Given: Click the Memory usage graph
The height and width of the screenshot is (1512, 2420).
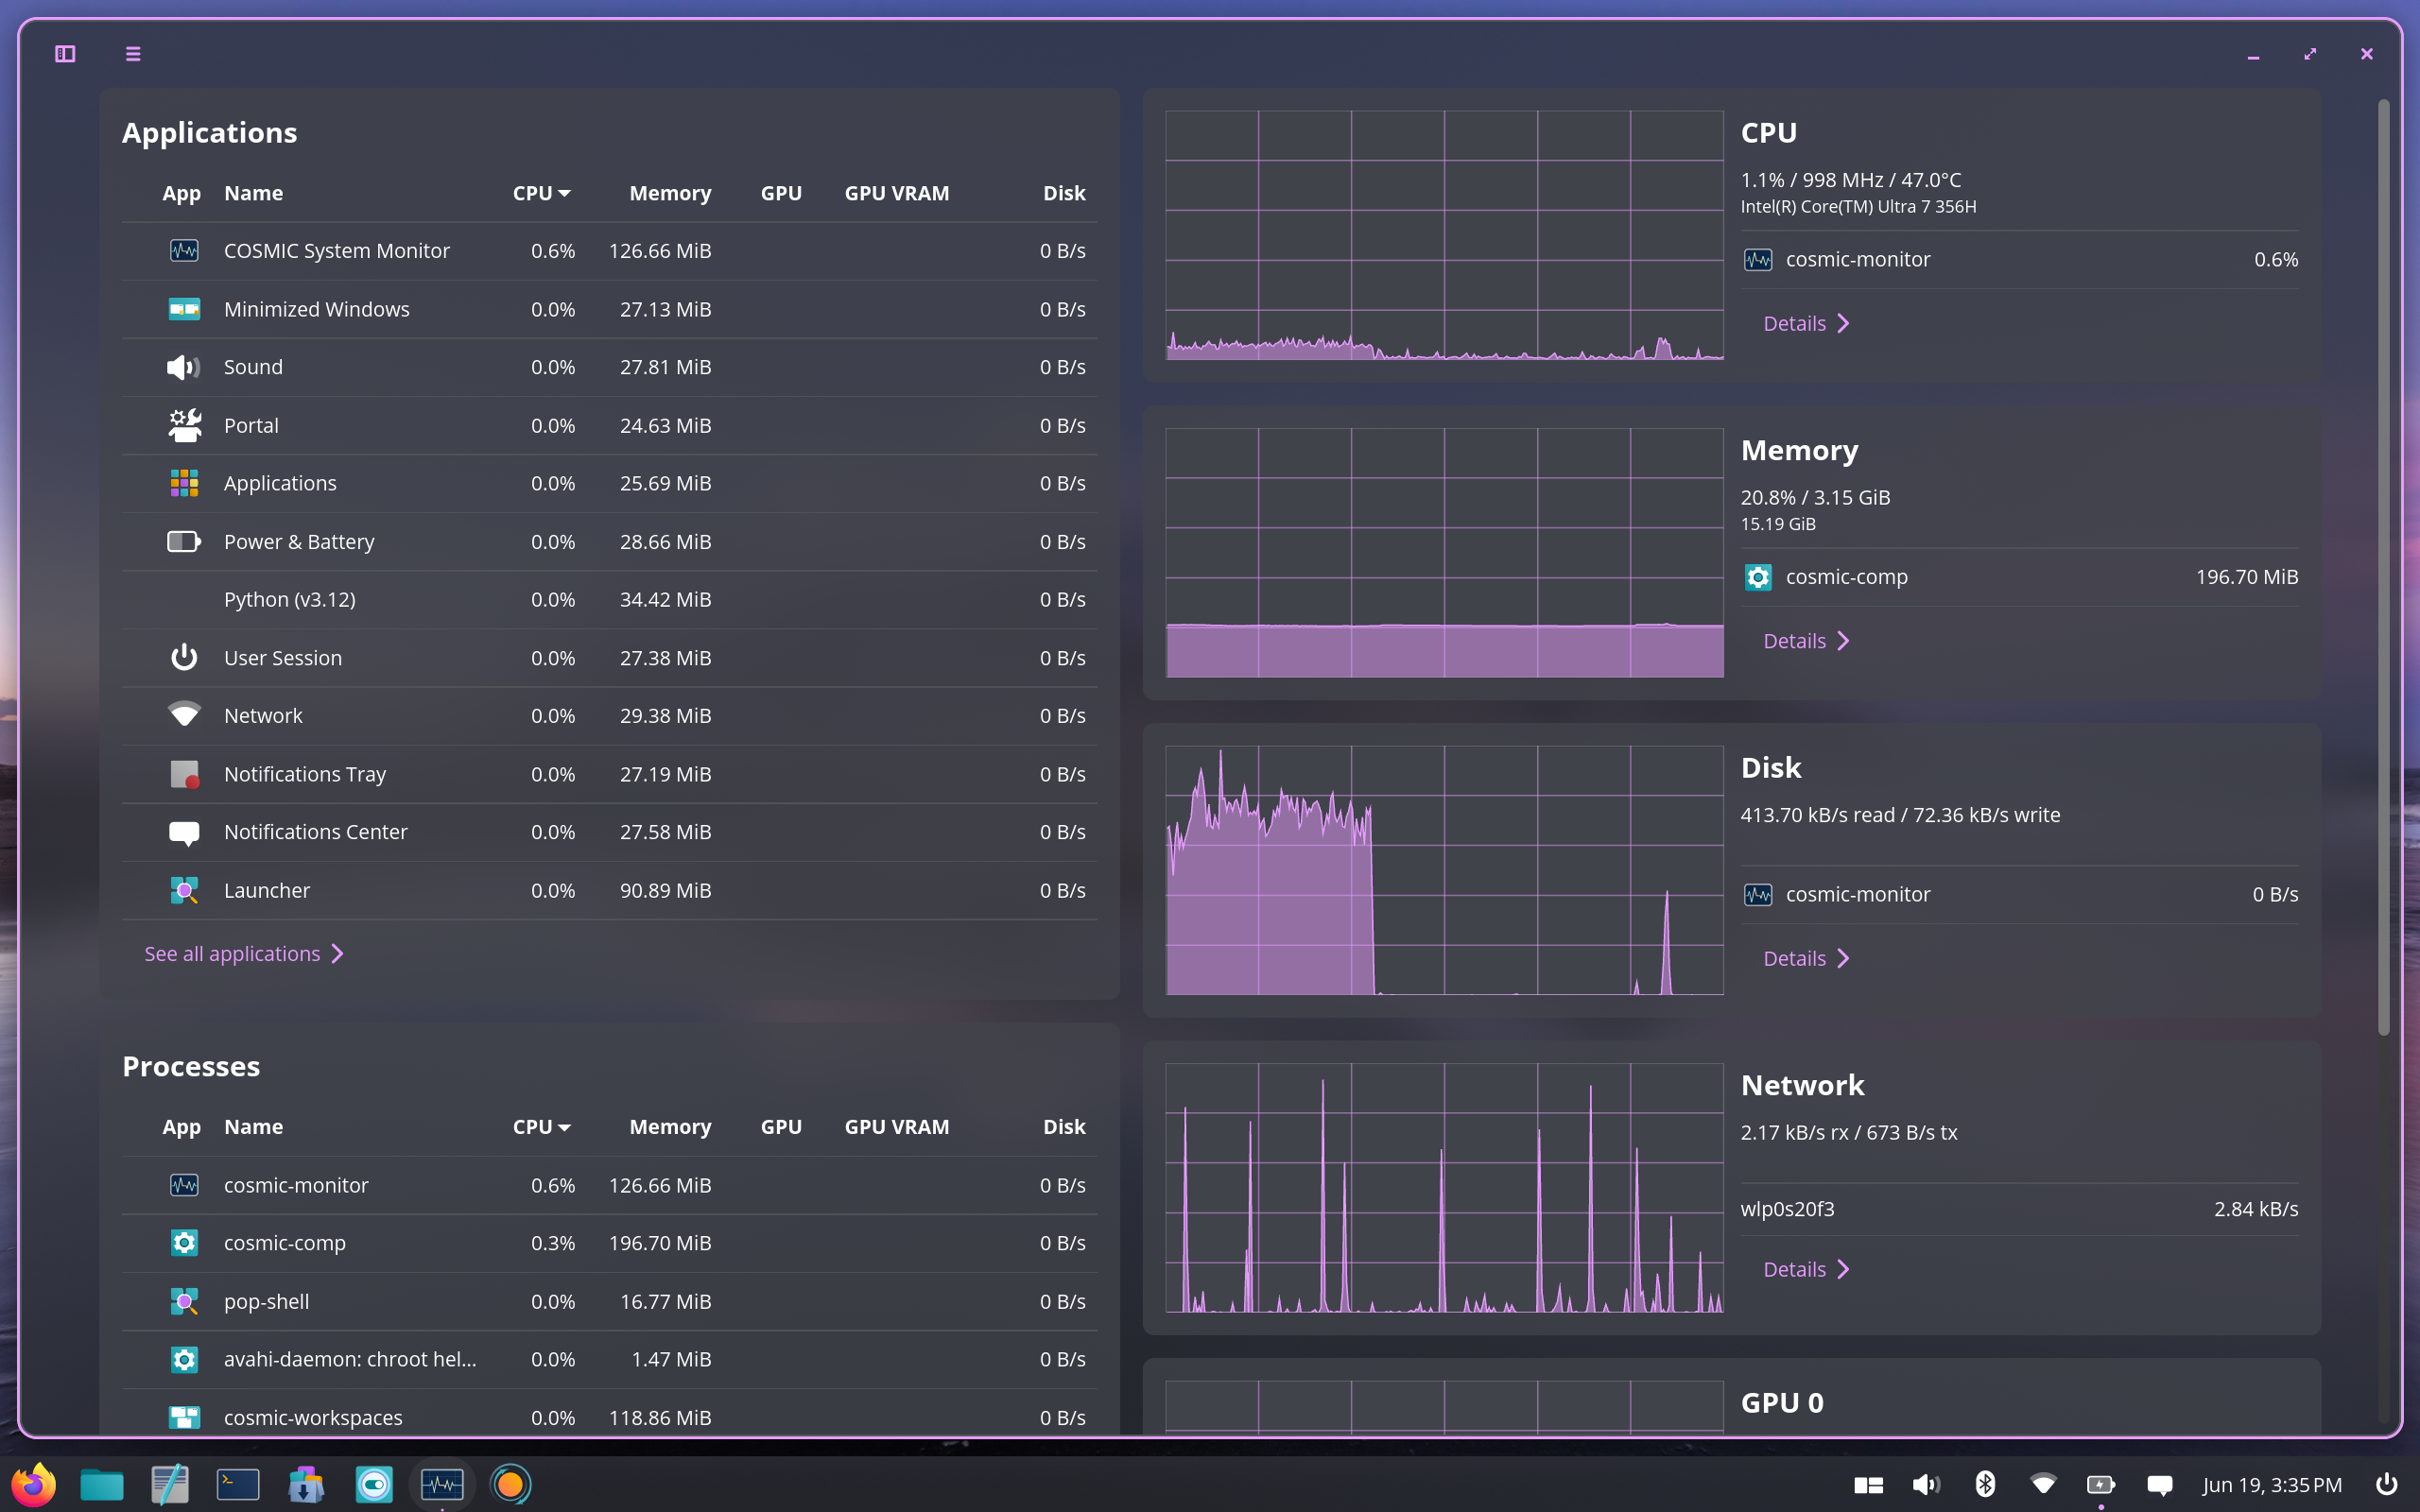Looking at the screenshot, I should coord(1444,553).
